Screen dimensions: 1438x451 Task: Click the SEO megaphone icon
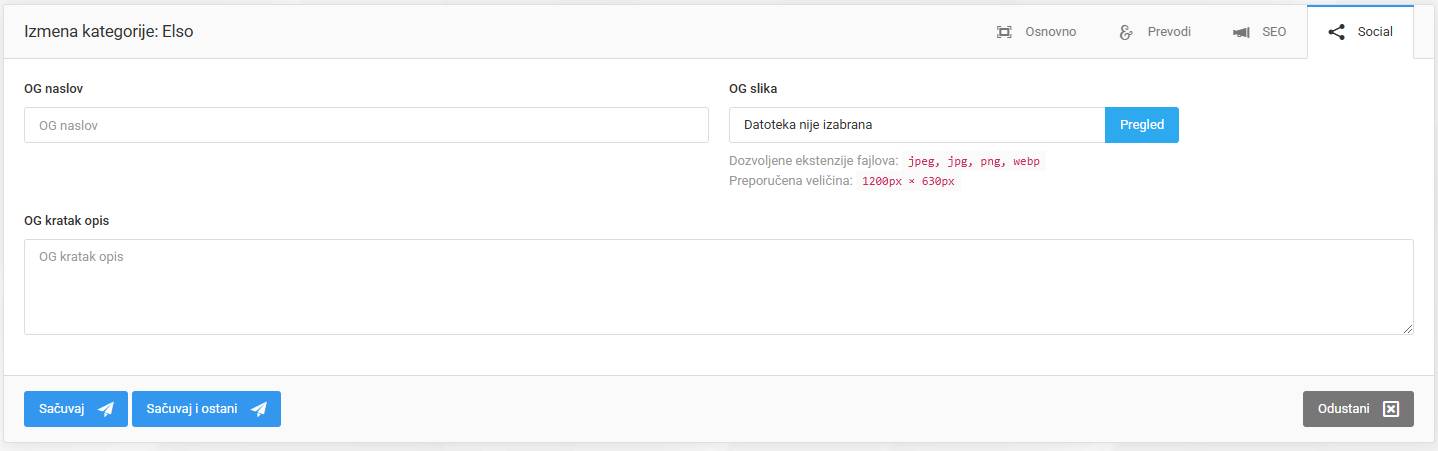click(1241, 32)
